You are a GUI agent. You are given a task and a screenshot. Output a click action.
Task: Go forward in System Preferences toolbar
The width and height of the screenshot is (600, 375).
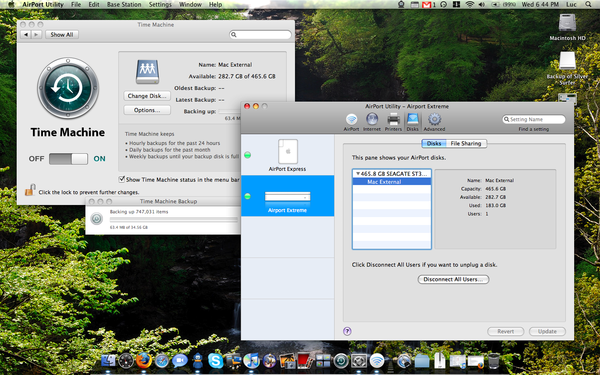pos(36,34)
